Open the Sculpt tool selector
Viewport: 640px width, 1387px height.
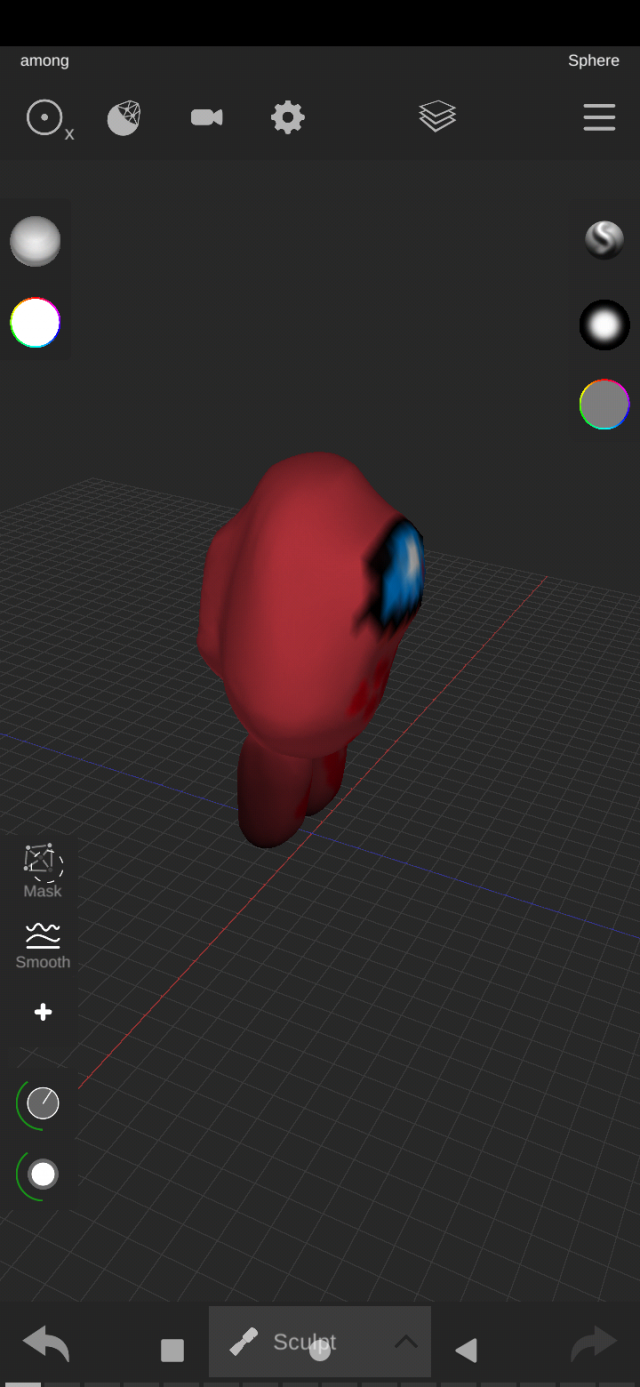click(x=290, y=1342)
